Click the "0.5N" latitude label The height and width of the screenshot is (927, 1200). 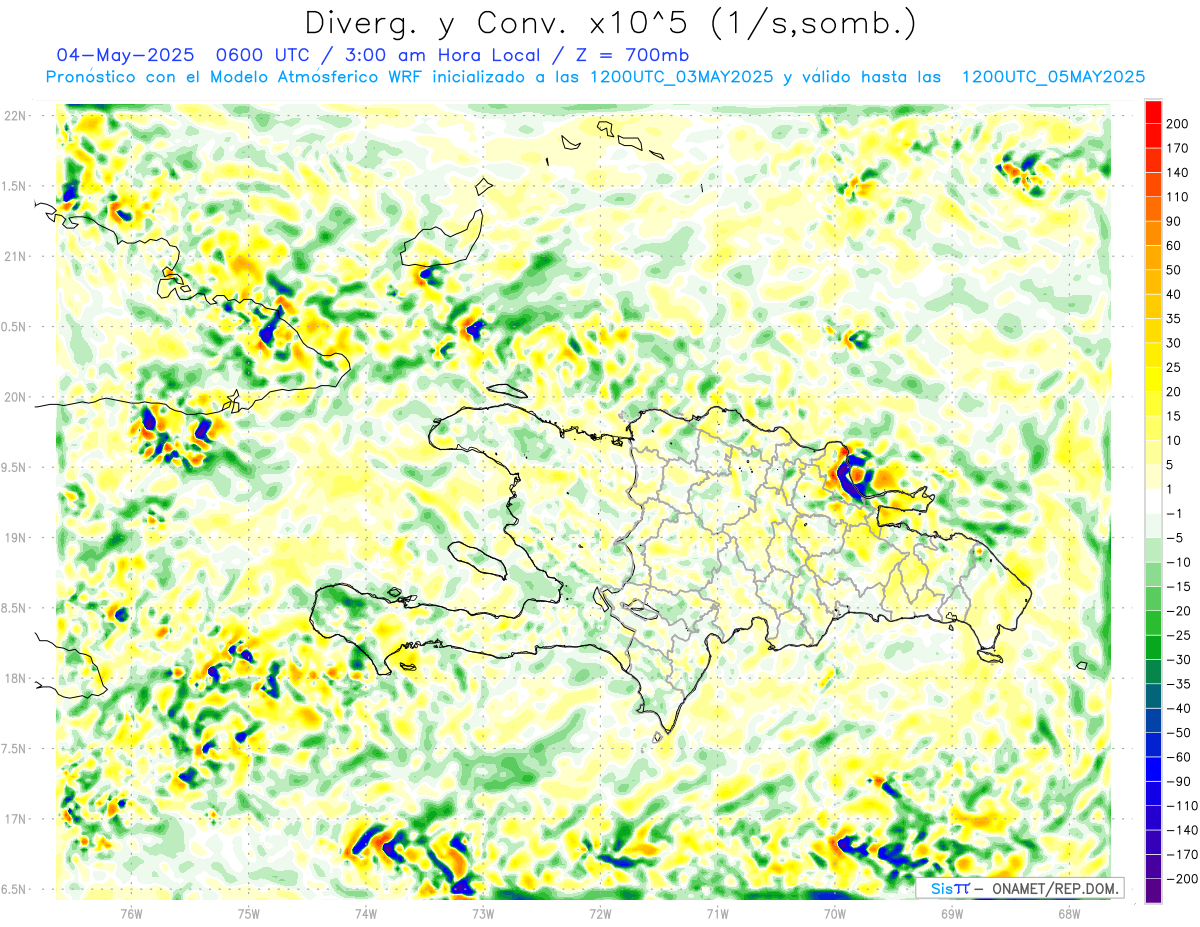coord(14,327)
